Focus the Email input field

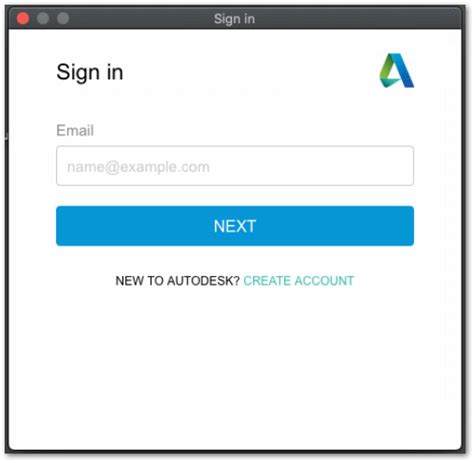pos(235,166)
